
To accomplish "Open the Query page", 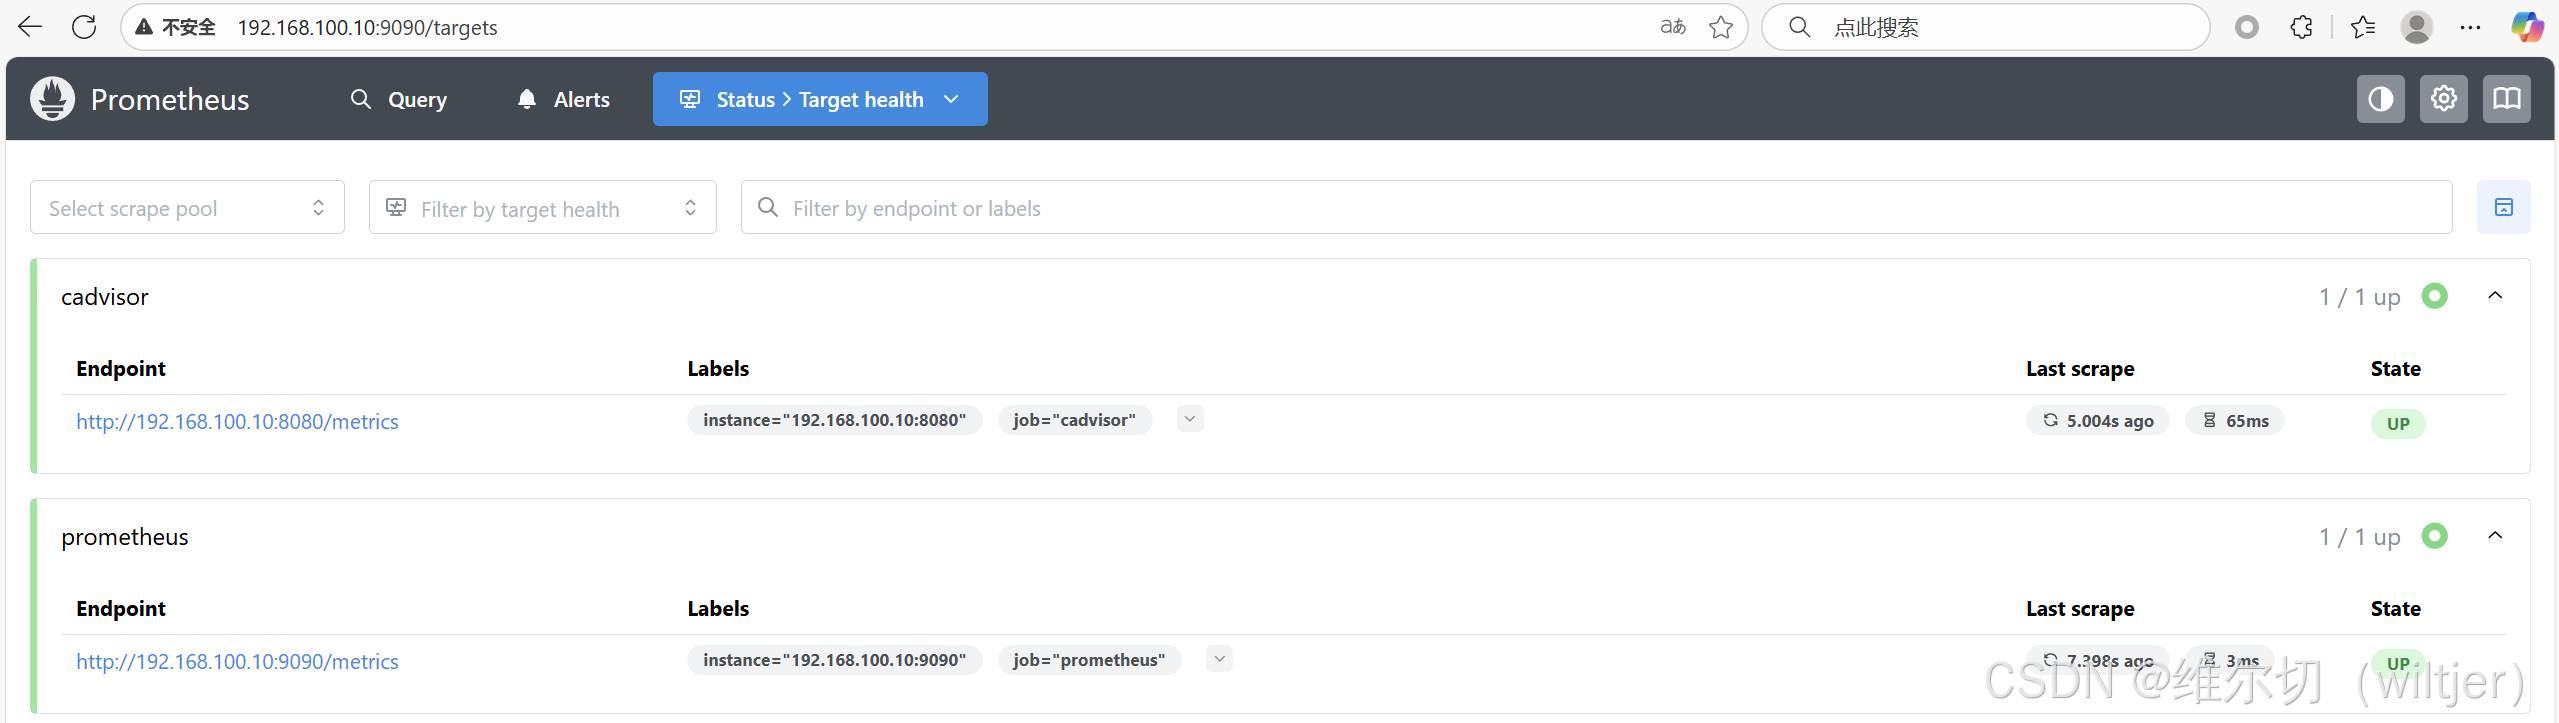I will [399, 99].
